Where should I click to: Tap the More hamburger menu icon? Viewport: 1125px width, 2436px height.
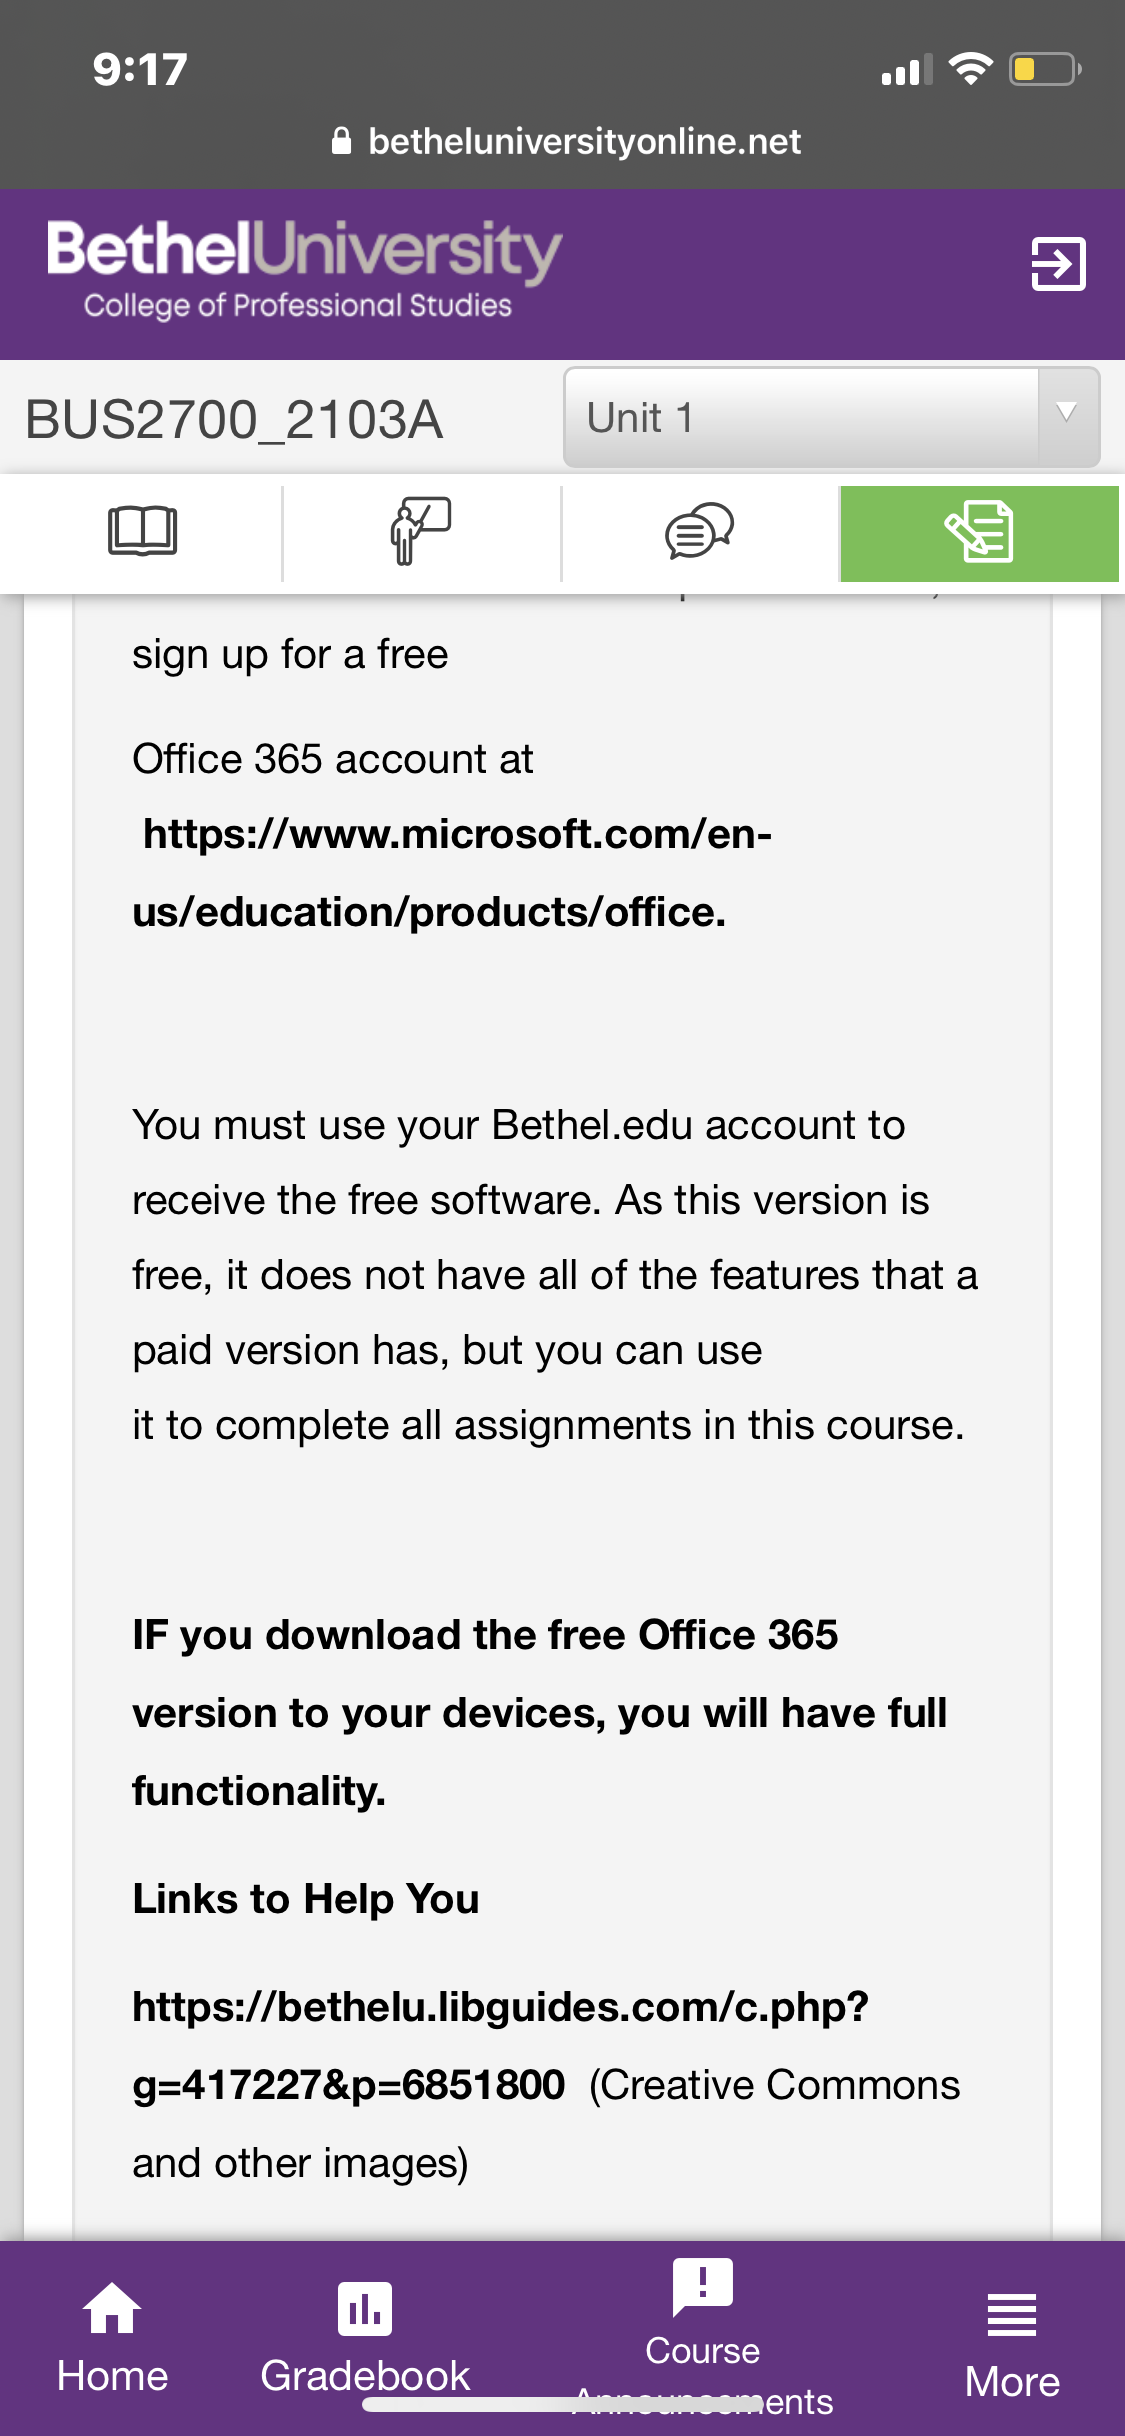pyautogui.click(x=1012, y=2315)
